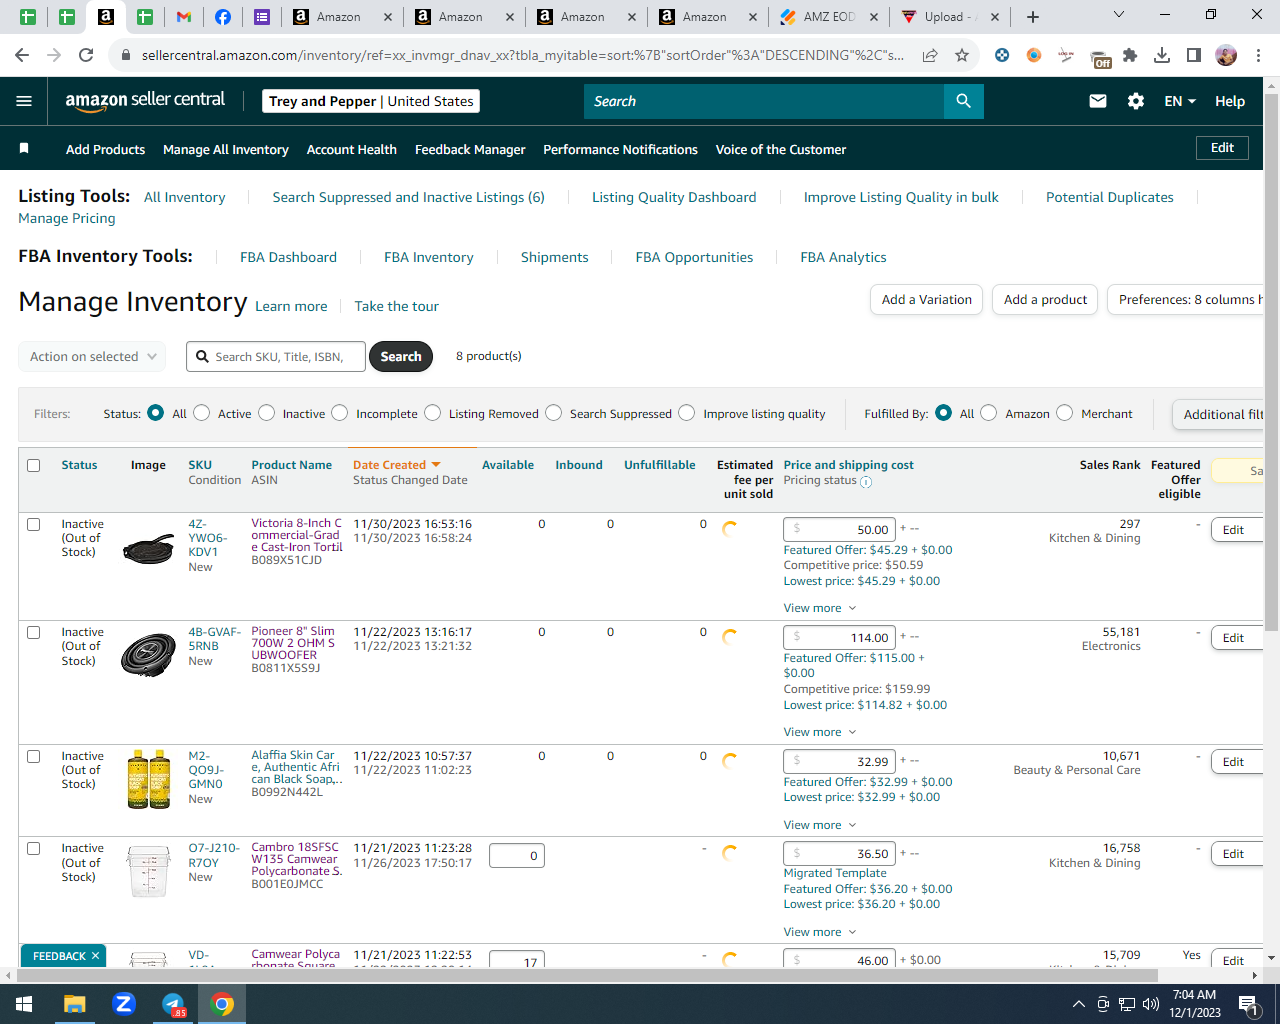This screenshot has height=1024, width=1280.
Task: Open the EN language dropdown
Action: point(1180,101)
